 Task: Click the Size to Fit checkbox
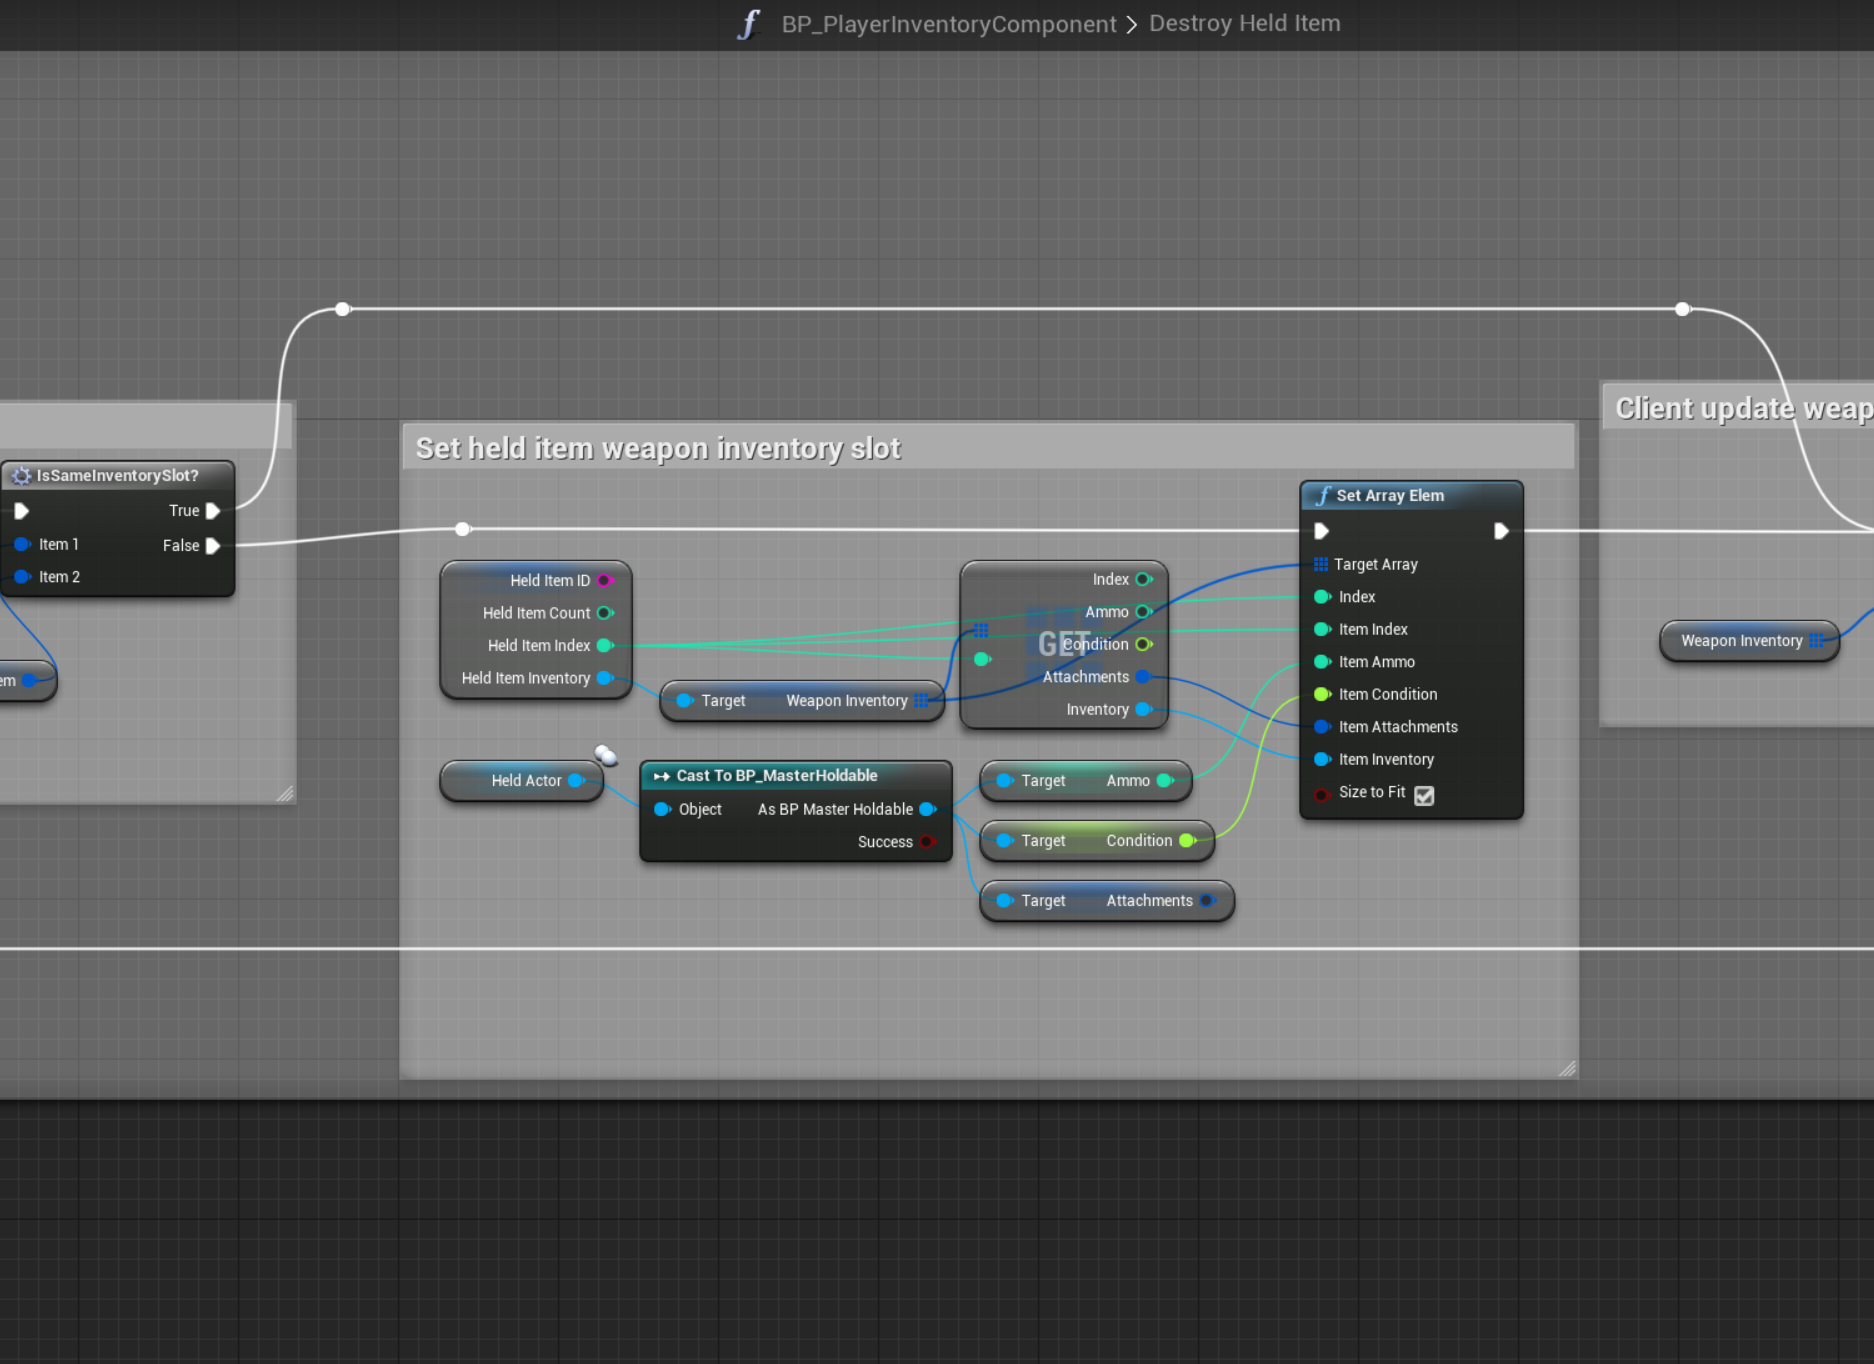1424,795
